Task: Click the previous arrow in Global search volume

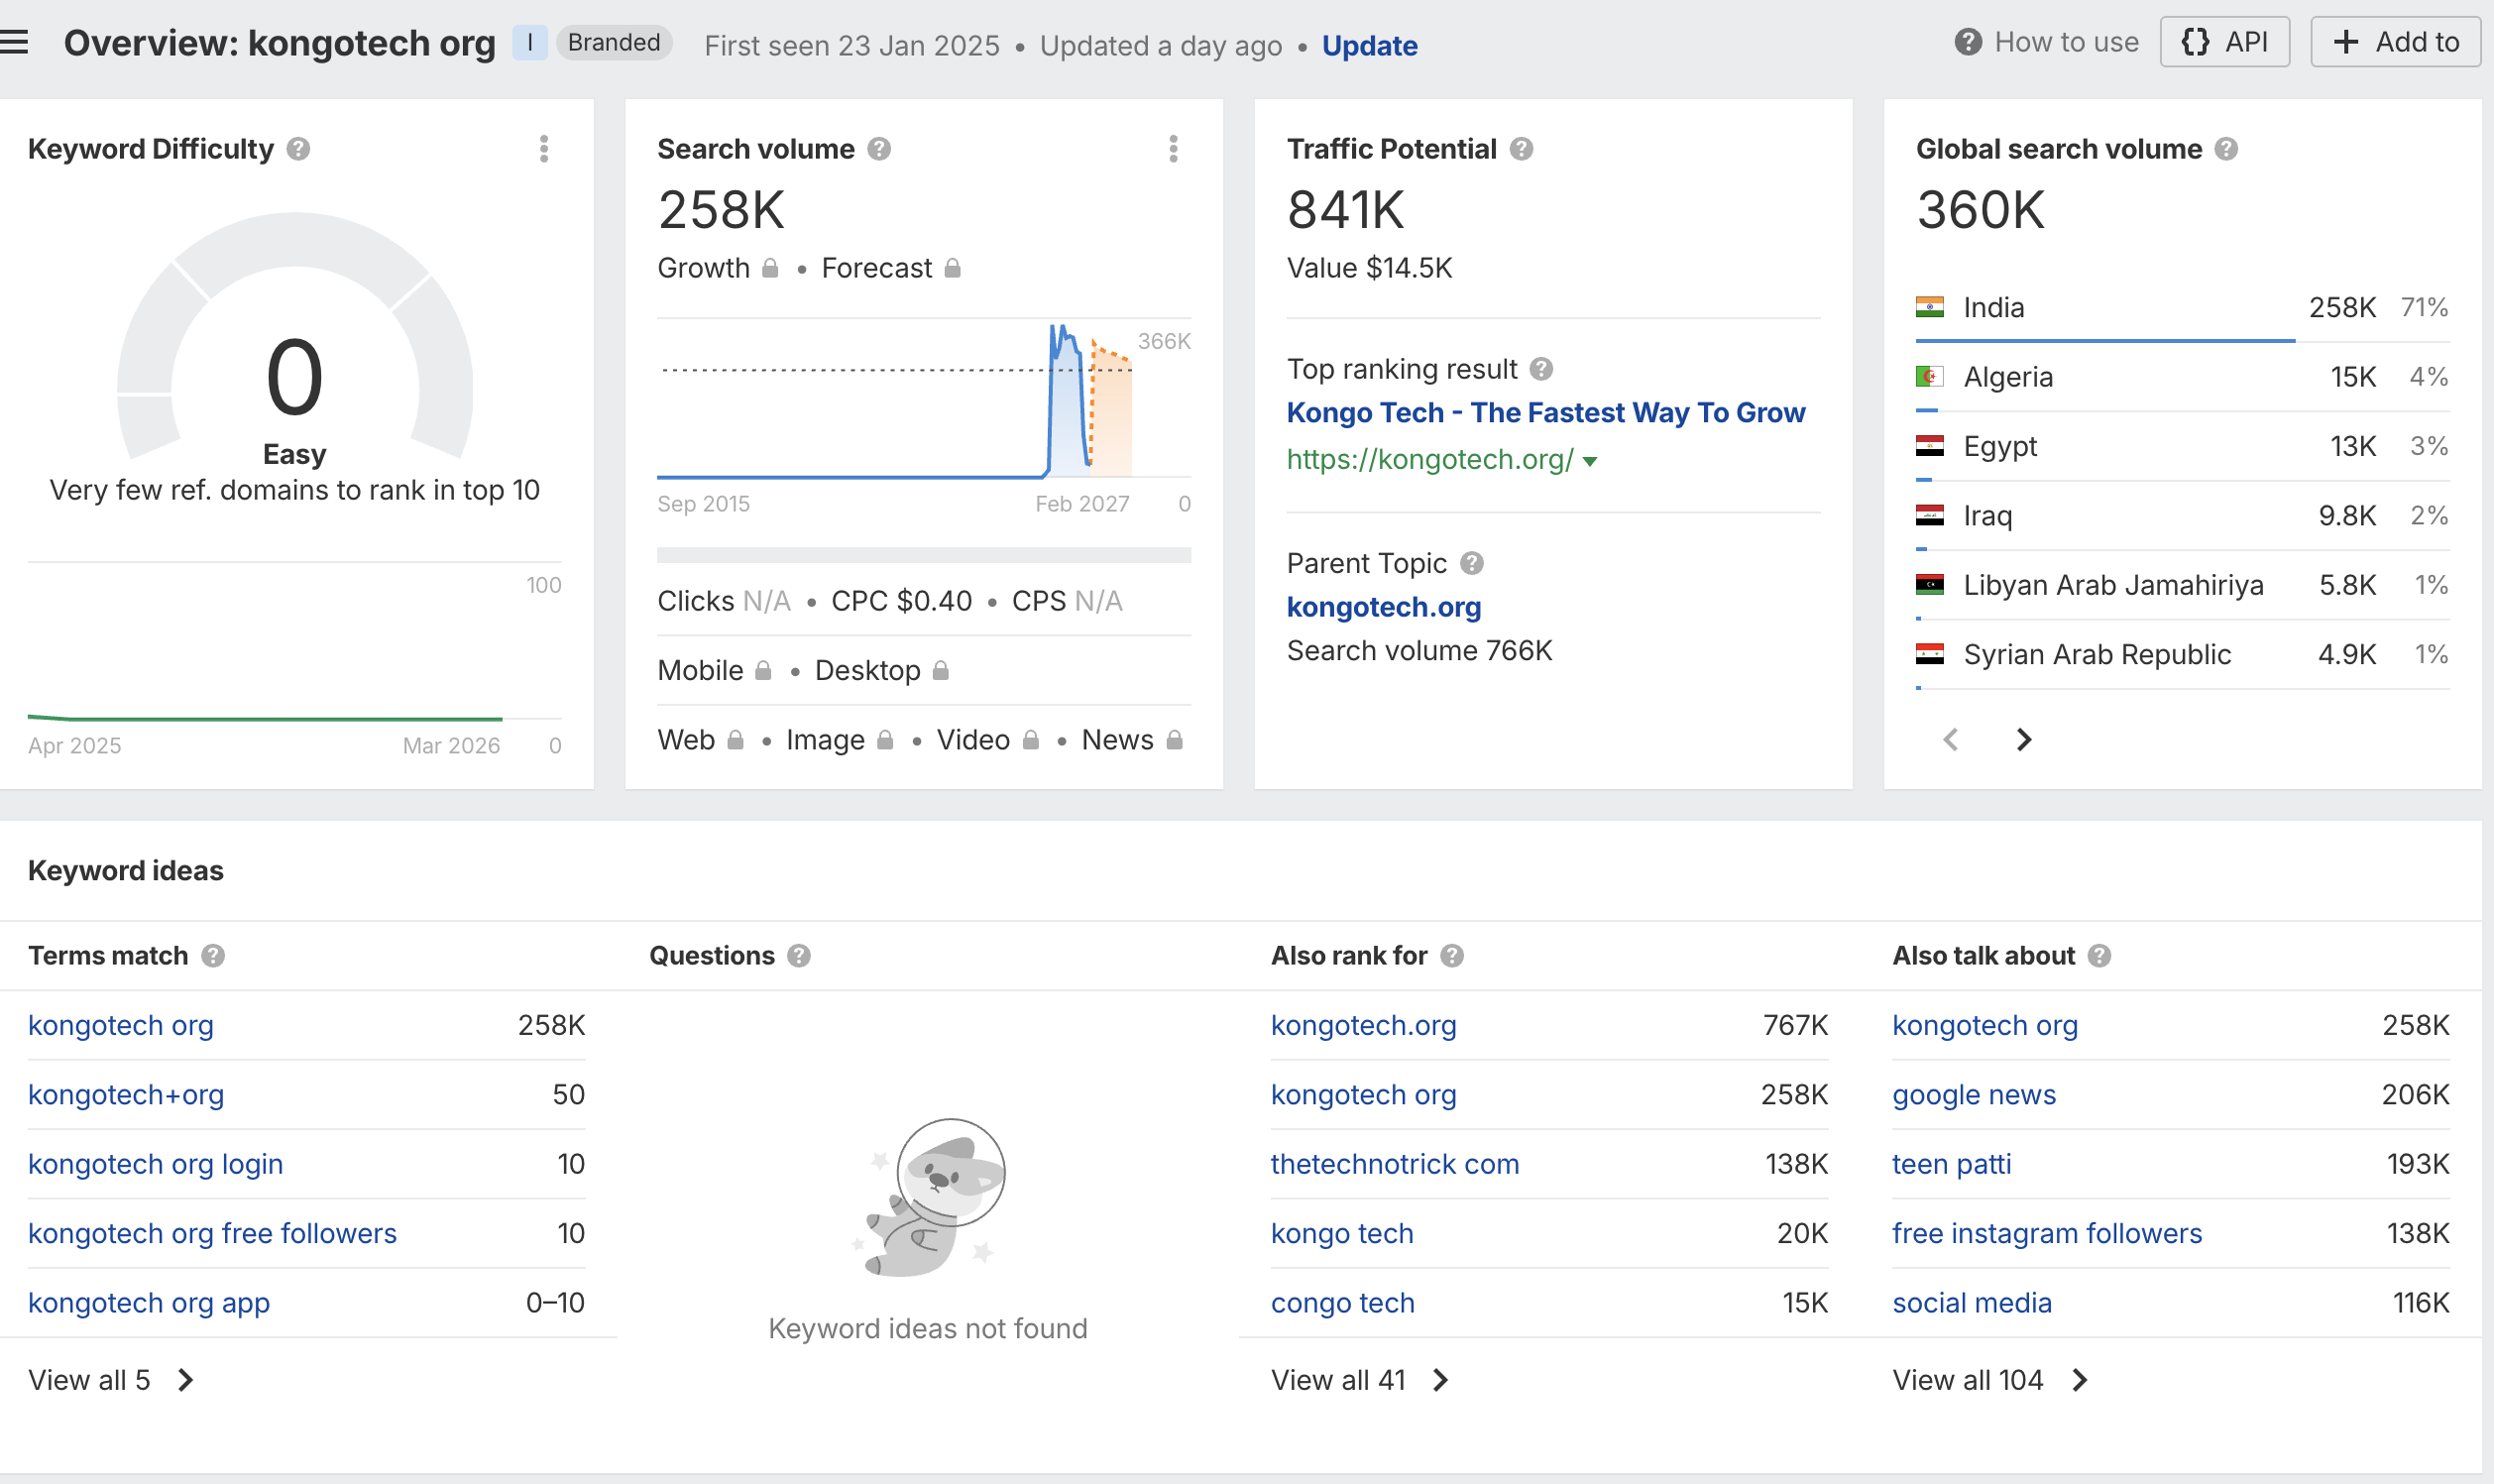Action: click(x=1951, y=740)
